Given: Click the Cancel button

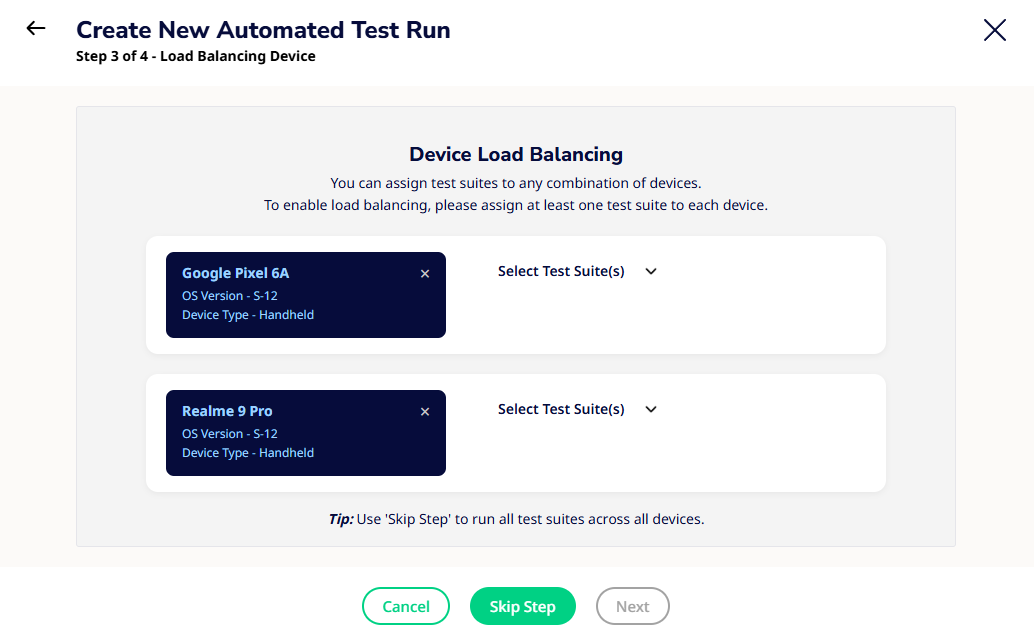Looking at the screenshot, I should [406, 606].
